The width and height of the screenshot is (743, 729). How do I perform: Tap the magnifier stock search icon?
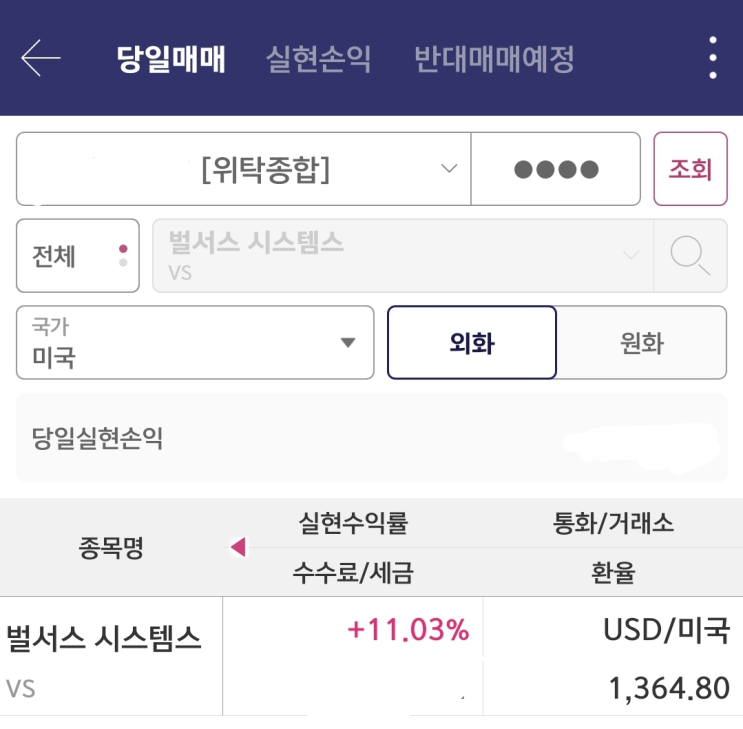690,256
